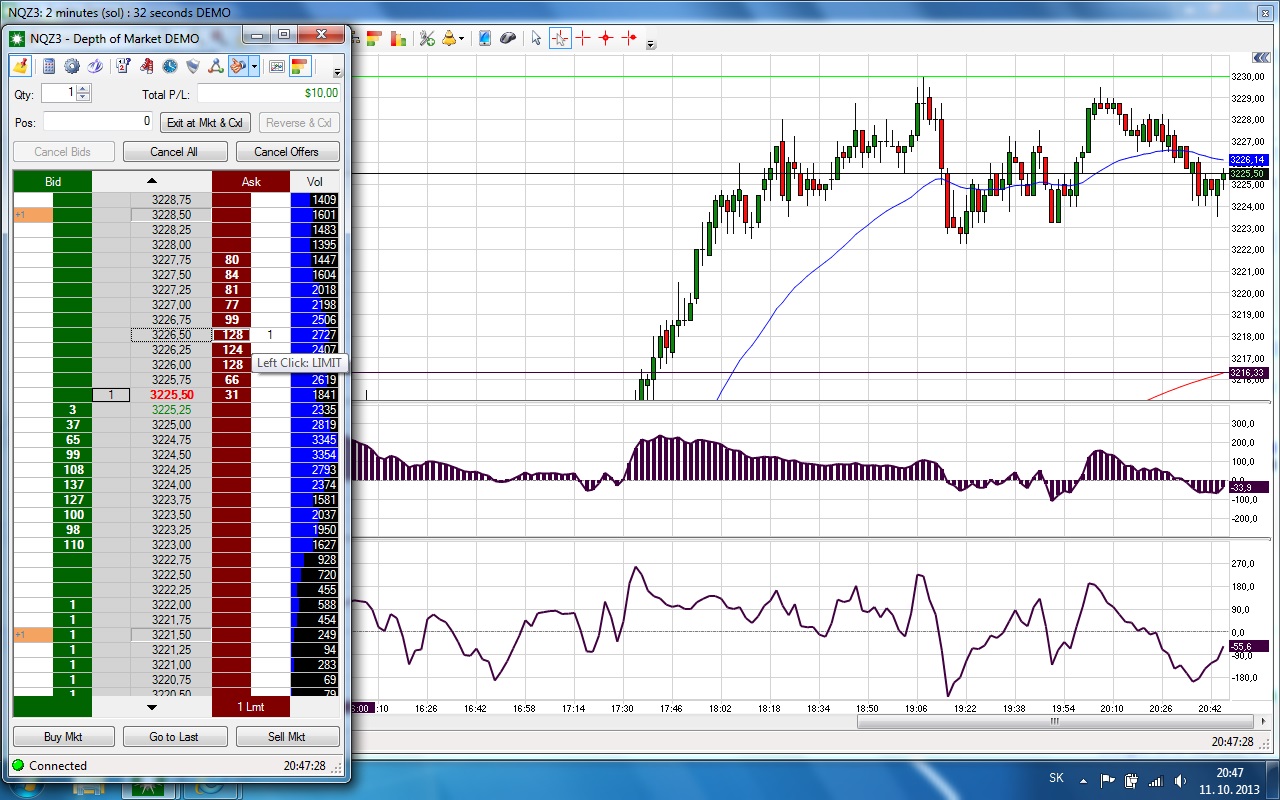Image resolution: width=1280 pixels, height=800 pixels.
Task: Open the calculator icon in DOM toolbar
Action: click(48, 66)
